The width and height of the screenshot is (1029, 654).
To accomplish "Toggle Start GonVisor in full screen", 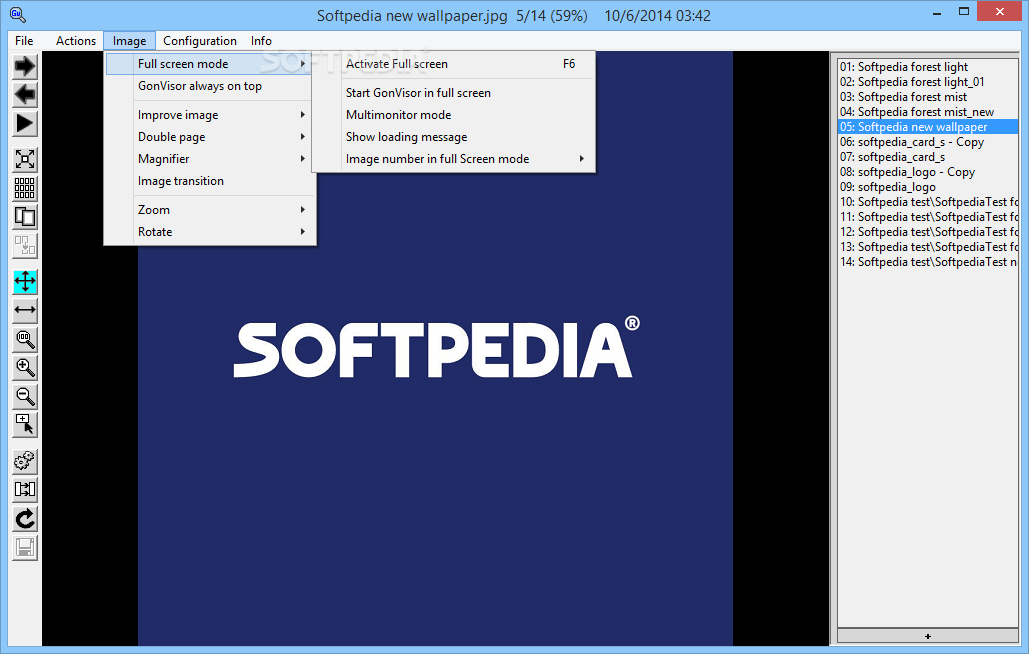I will [453, 93].
